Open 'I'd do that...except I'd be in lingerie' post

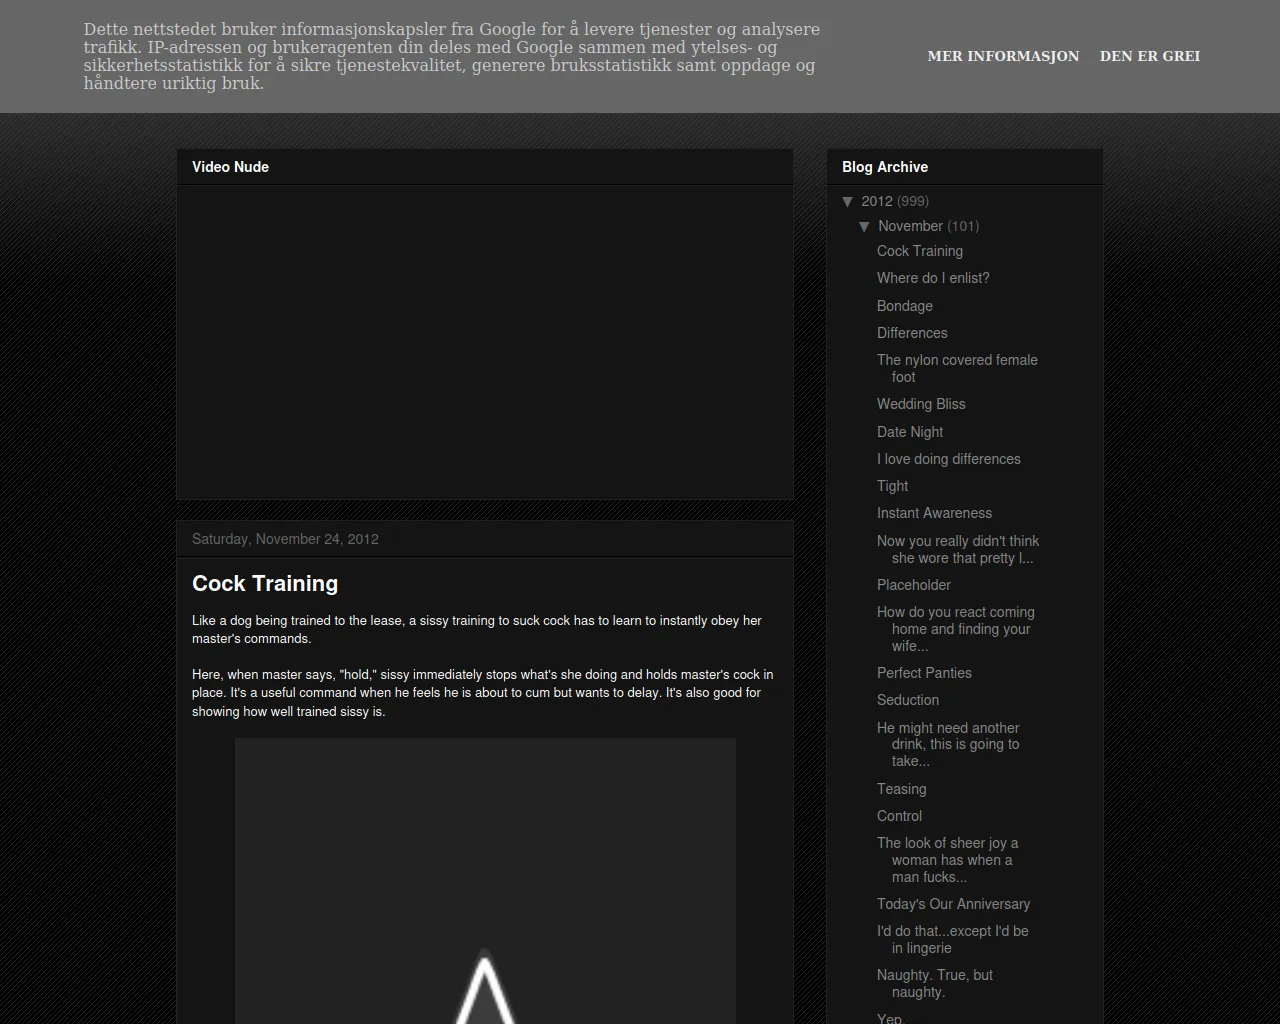(953, 939)
